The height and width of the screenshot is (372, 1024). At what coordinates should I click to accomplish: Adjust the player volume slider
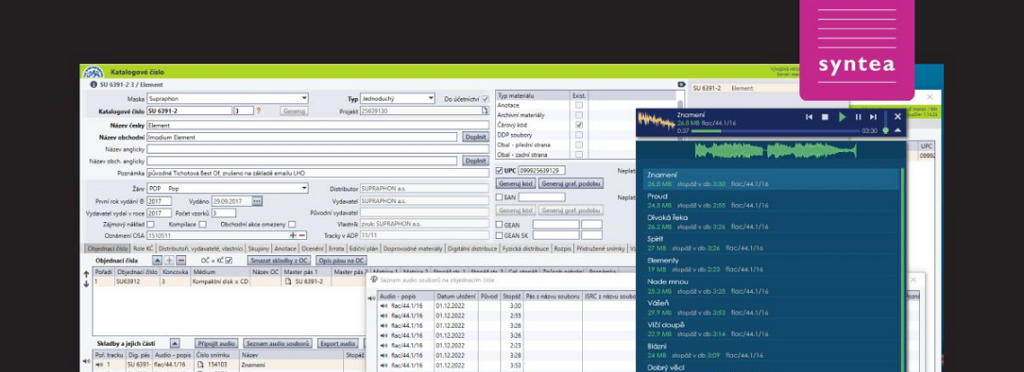click(x=886, y=123)
